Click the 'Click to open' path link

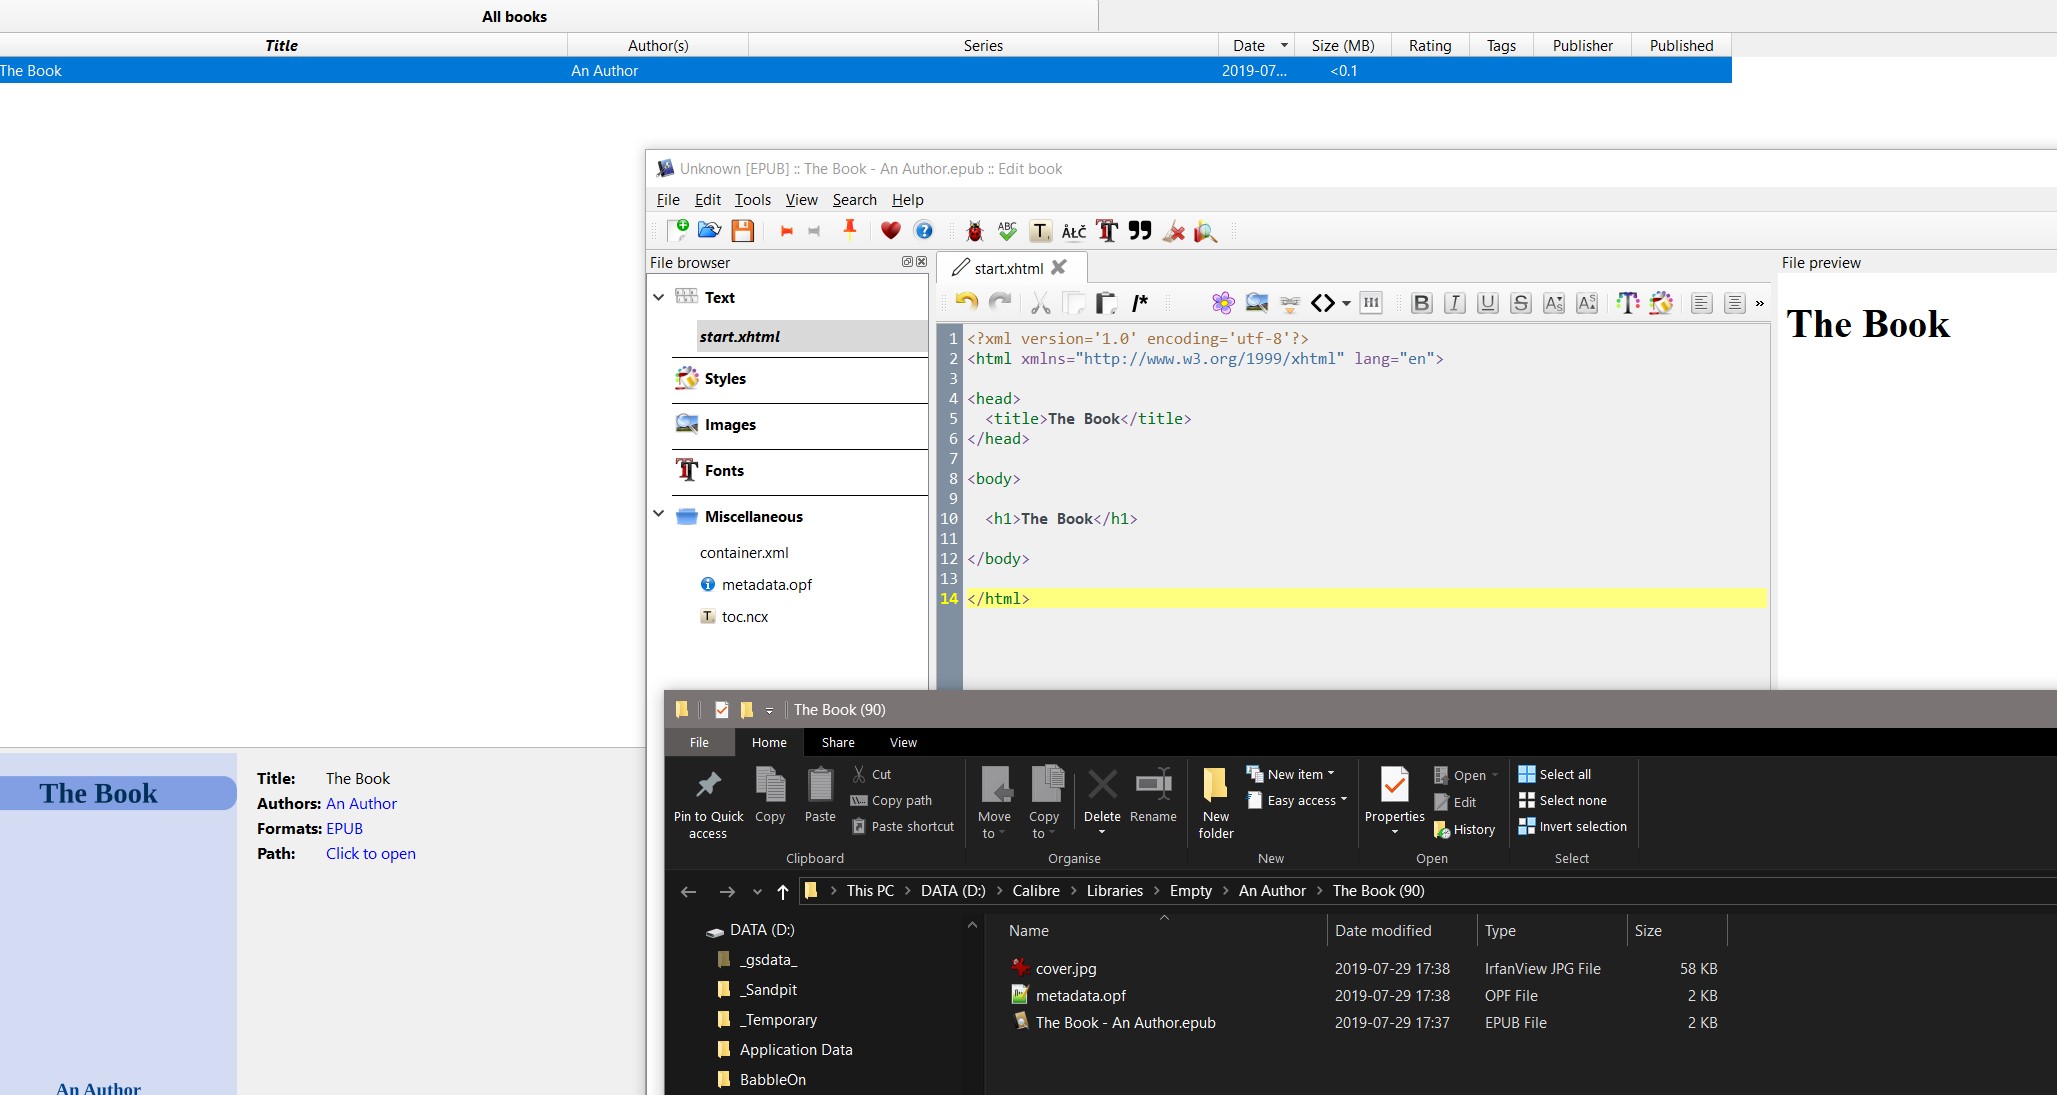click(370, 853)
